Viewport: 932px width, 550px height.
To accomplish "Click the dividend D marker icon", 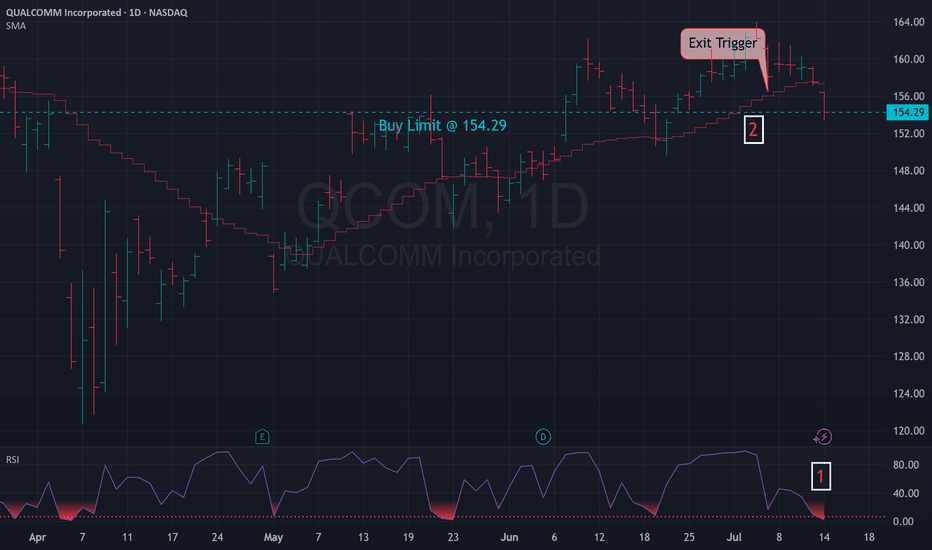I will coord(543,437).
